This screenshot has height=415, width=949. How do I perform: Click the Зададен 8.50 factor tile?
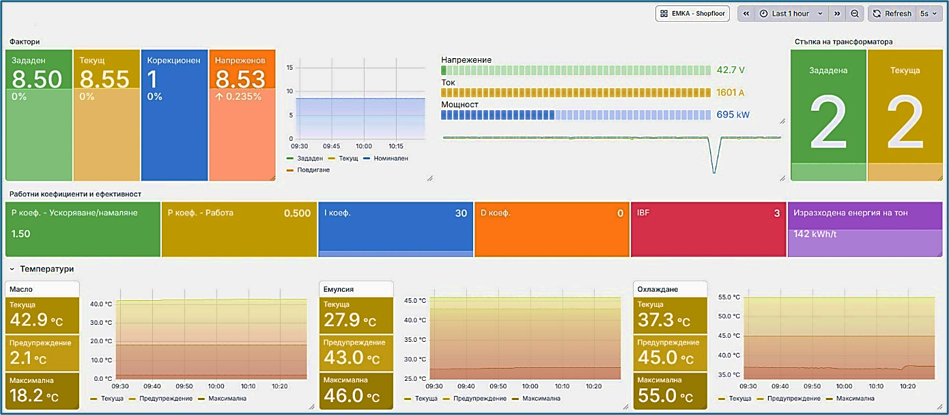click(39, 115)
